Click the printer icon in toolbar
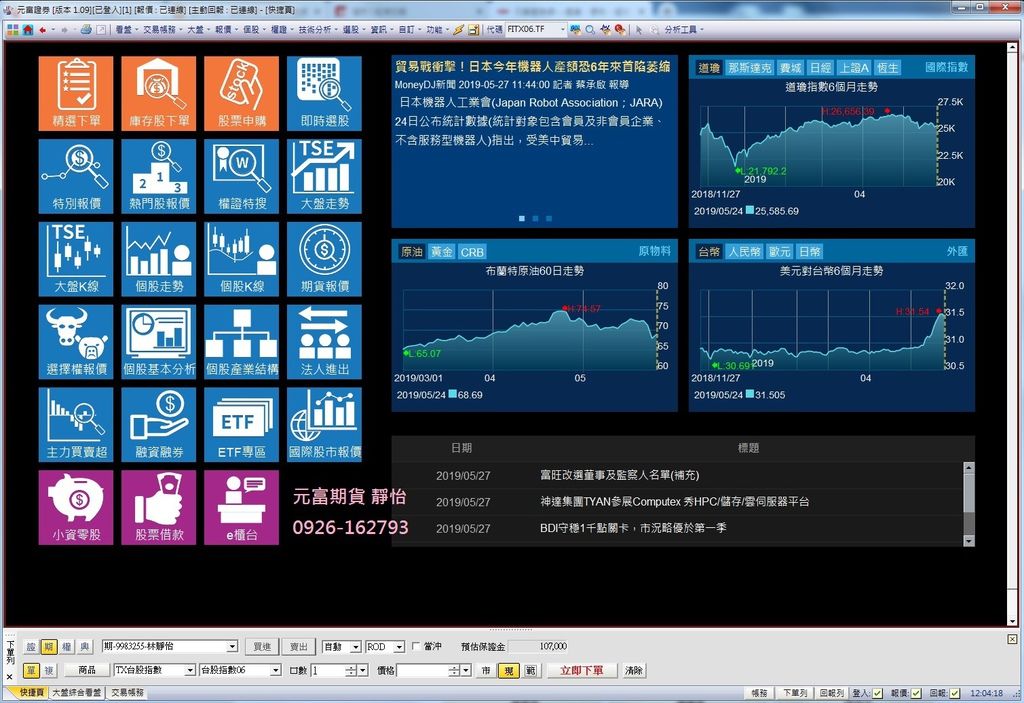1024x703 pixels. 86,29
